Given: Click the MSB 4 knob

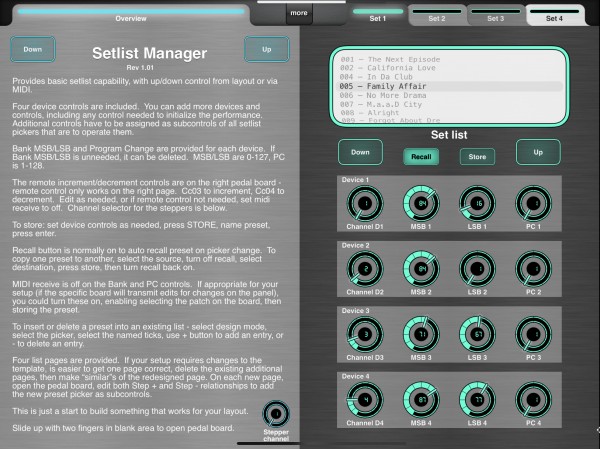Looking at the screenshot, I should (x=421, y=400).
